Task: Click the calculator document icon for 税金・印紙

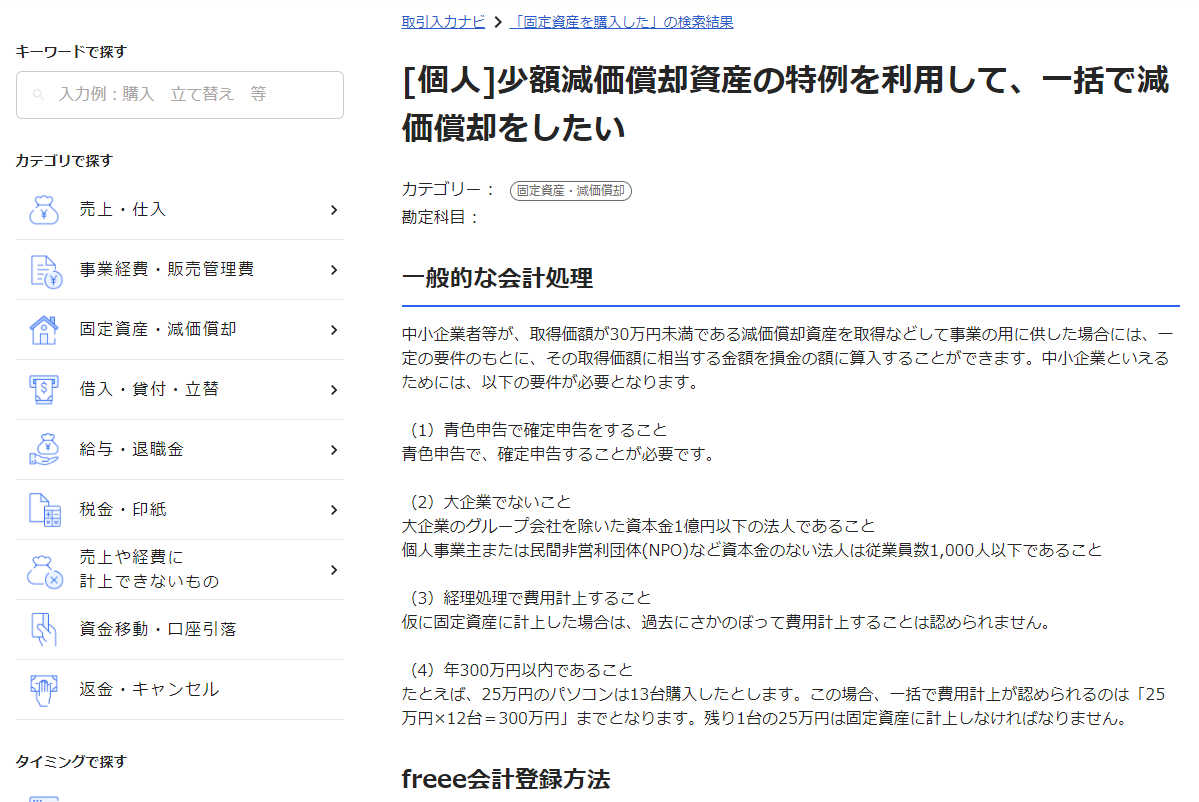Action: point(44,510)
